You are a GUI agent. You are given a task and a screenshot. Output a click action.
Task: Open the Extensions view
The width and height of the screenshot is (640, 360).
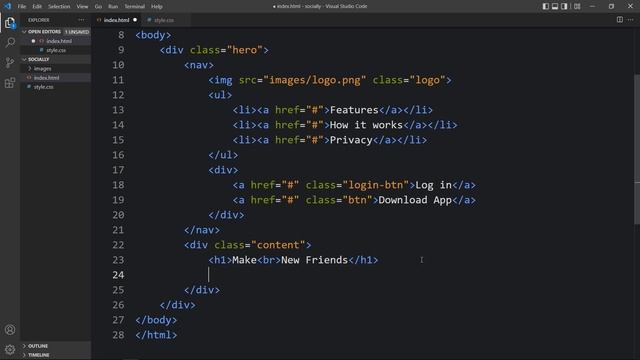tap(10, 83)
